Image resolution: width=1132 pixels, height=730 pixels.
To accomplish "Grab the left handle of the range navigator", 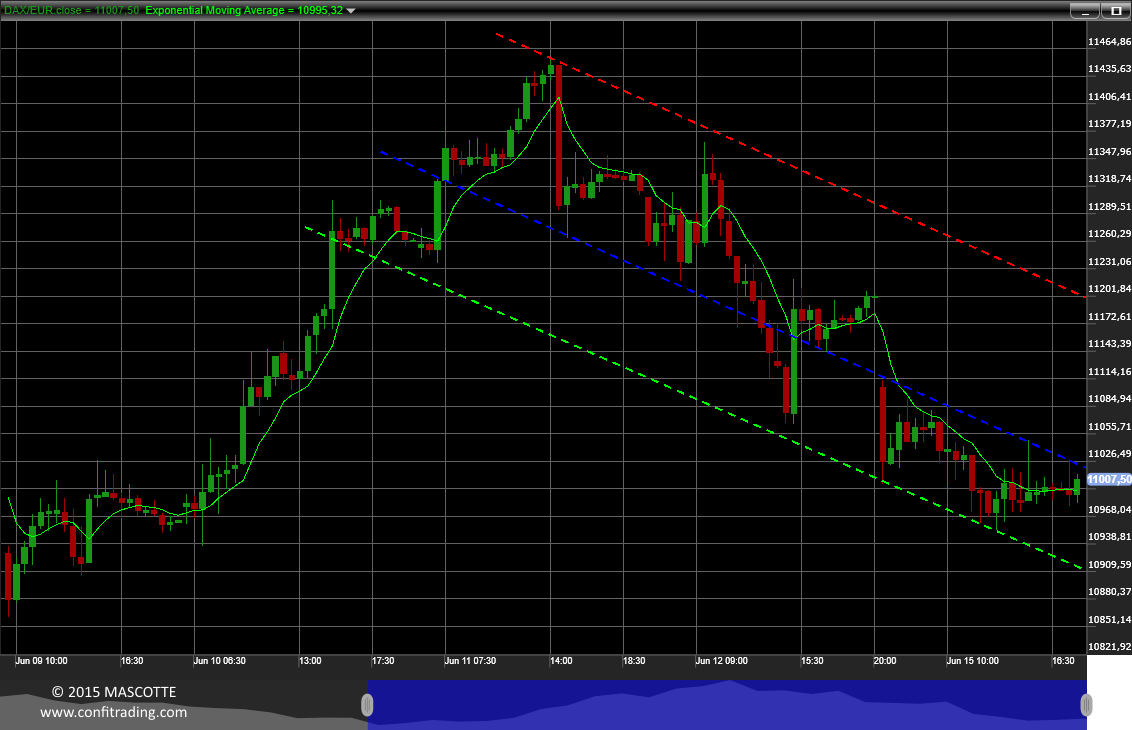I will point(367,705).
